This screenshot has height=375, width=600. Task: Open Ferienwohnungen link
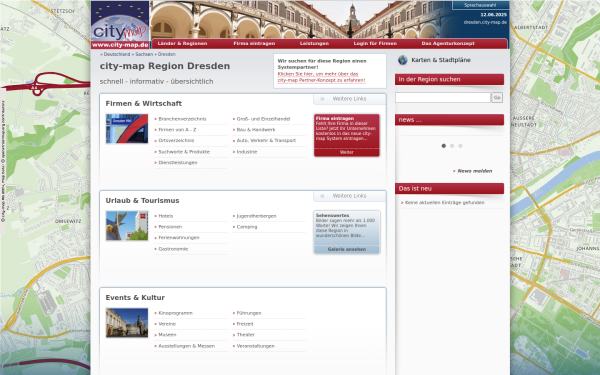pos(179,238)
